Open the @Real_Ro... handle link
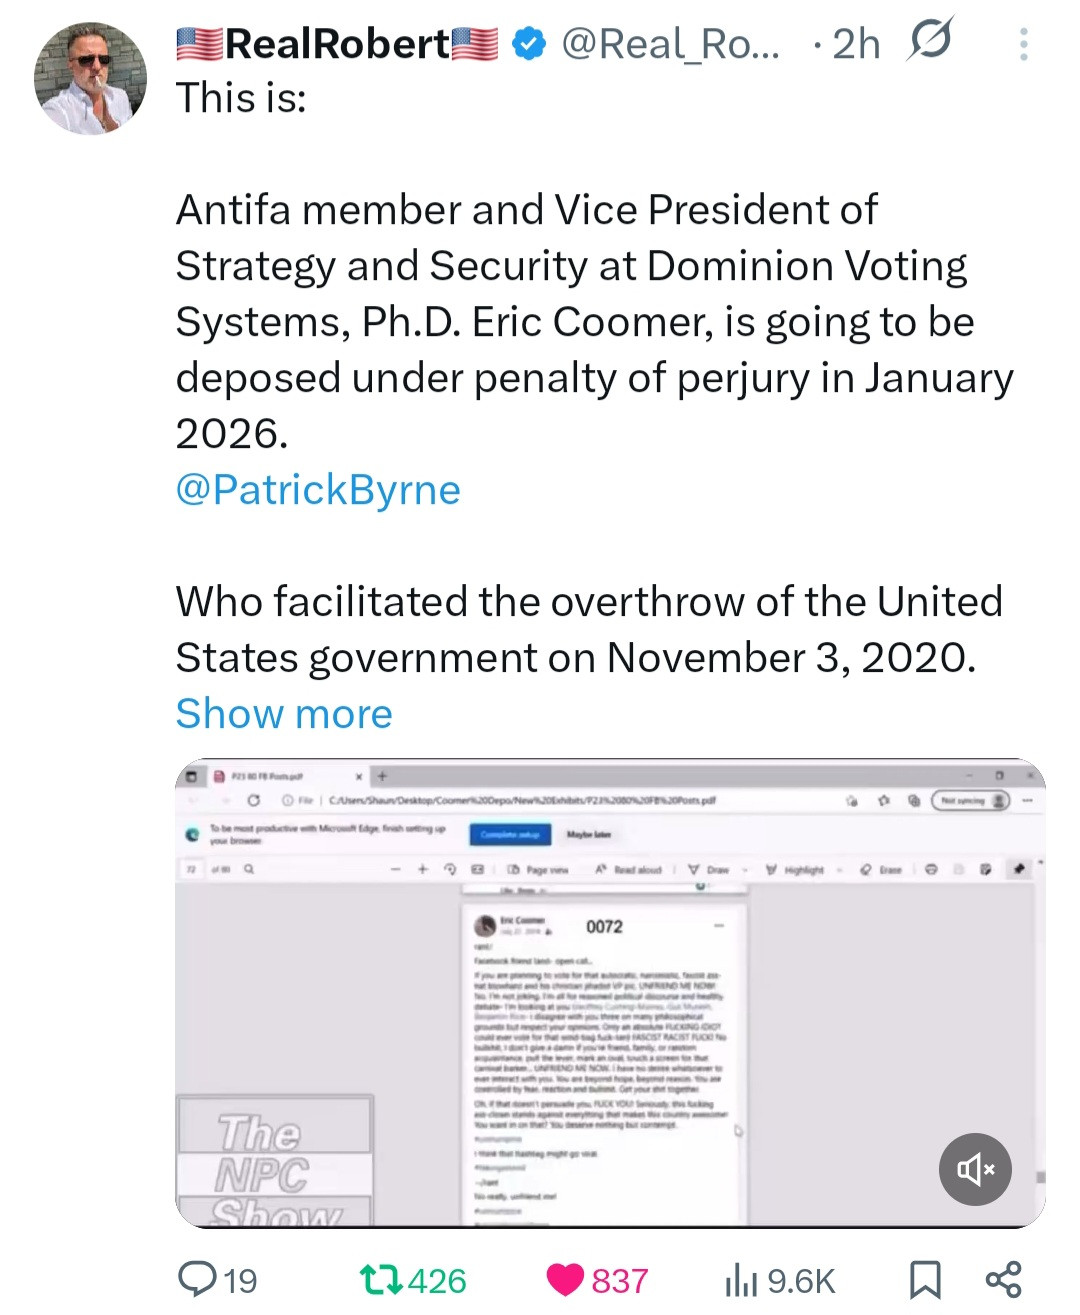The height and width of the screenshot is (1315, 1080). (670, 44)
